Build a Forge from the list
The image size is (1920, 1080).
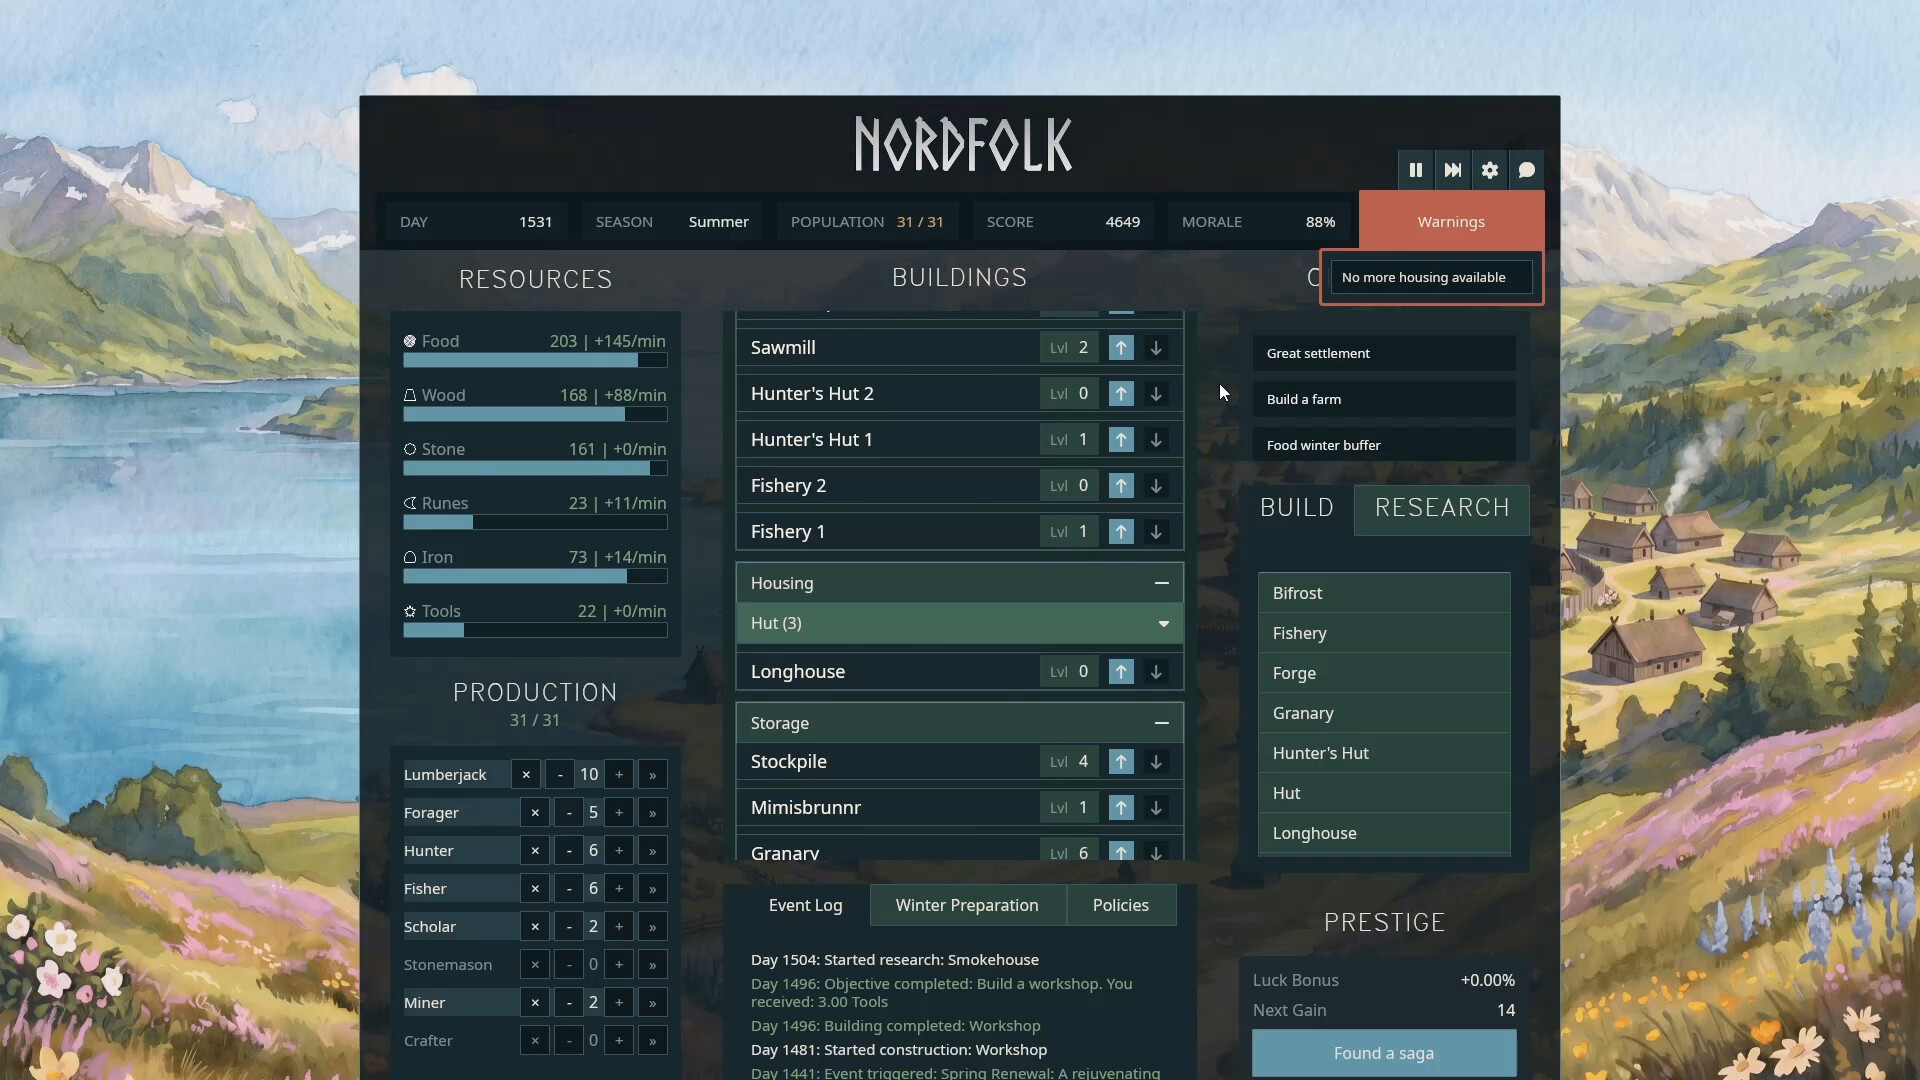1384,673
